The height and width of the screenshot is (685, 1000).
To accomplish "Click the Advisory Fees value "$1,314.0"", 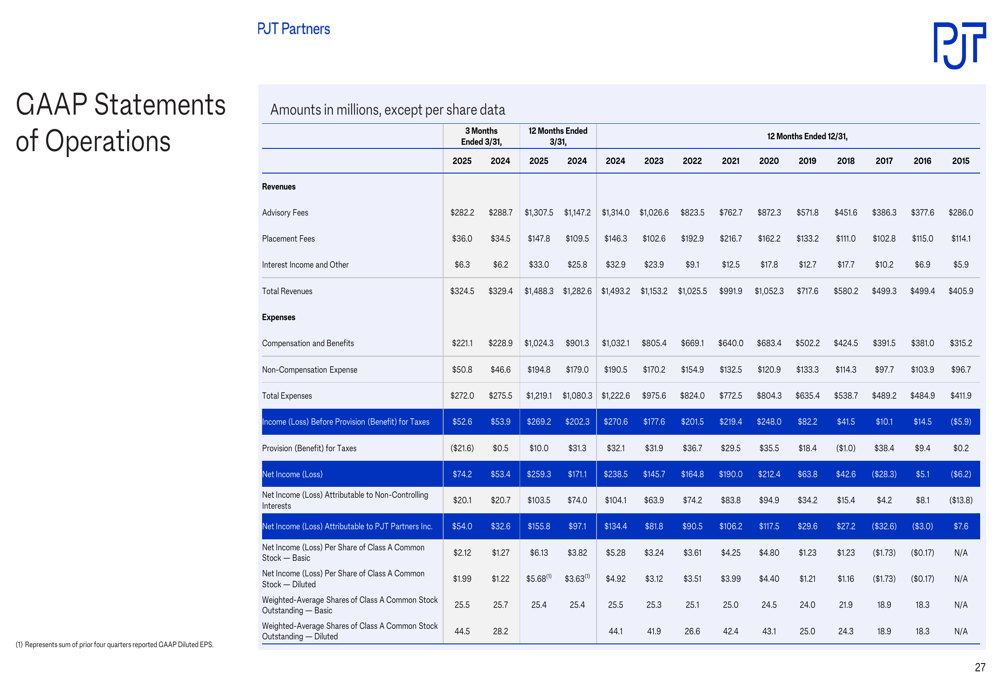I will click(x=615, y=213).
